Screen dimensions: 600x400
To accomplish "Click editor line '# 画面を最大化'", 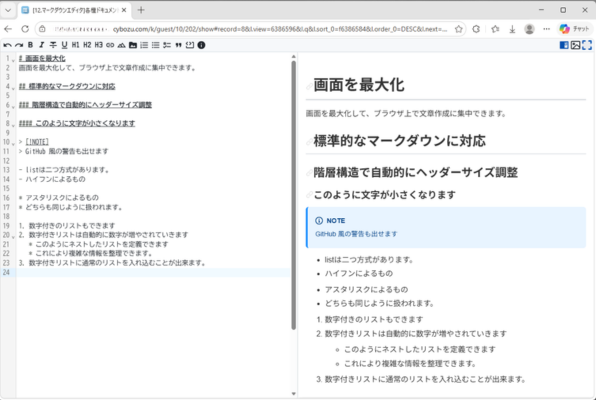I will [42, 59].
